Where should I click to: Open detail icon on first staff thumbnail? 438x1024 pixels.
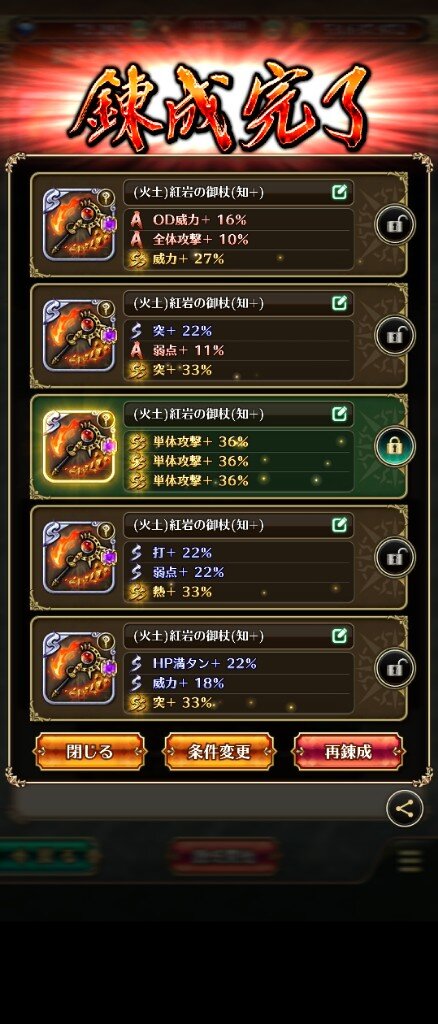tap(105, 196)
